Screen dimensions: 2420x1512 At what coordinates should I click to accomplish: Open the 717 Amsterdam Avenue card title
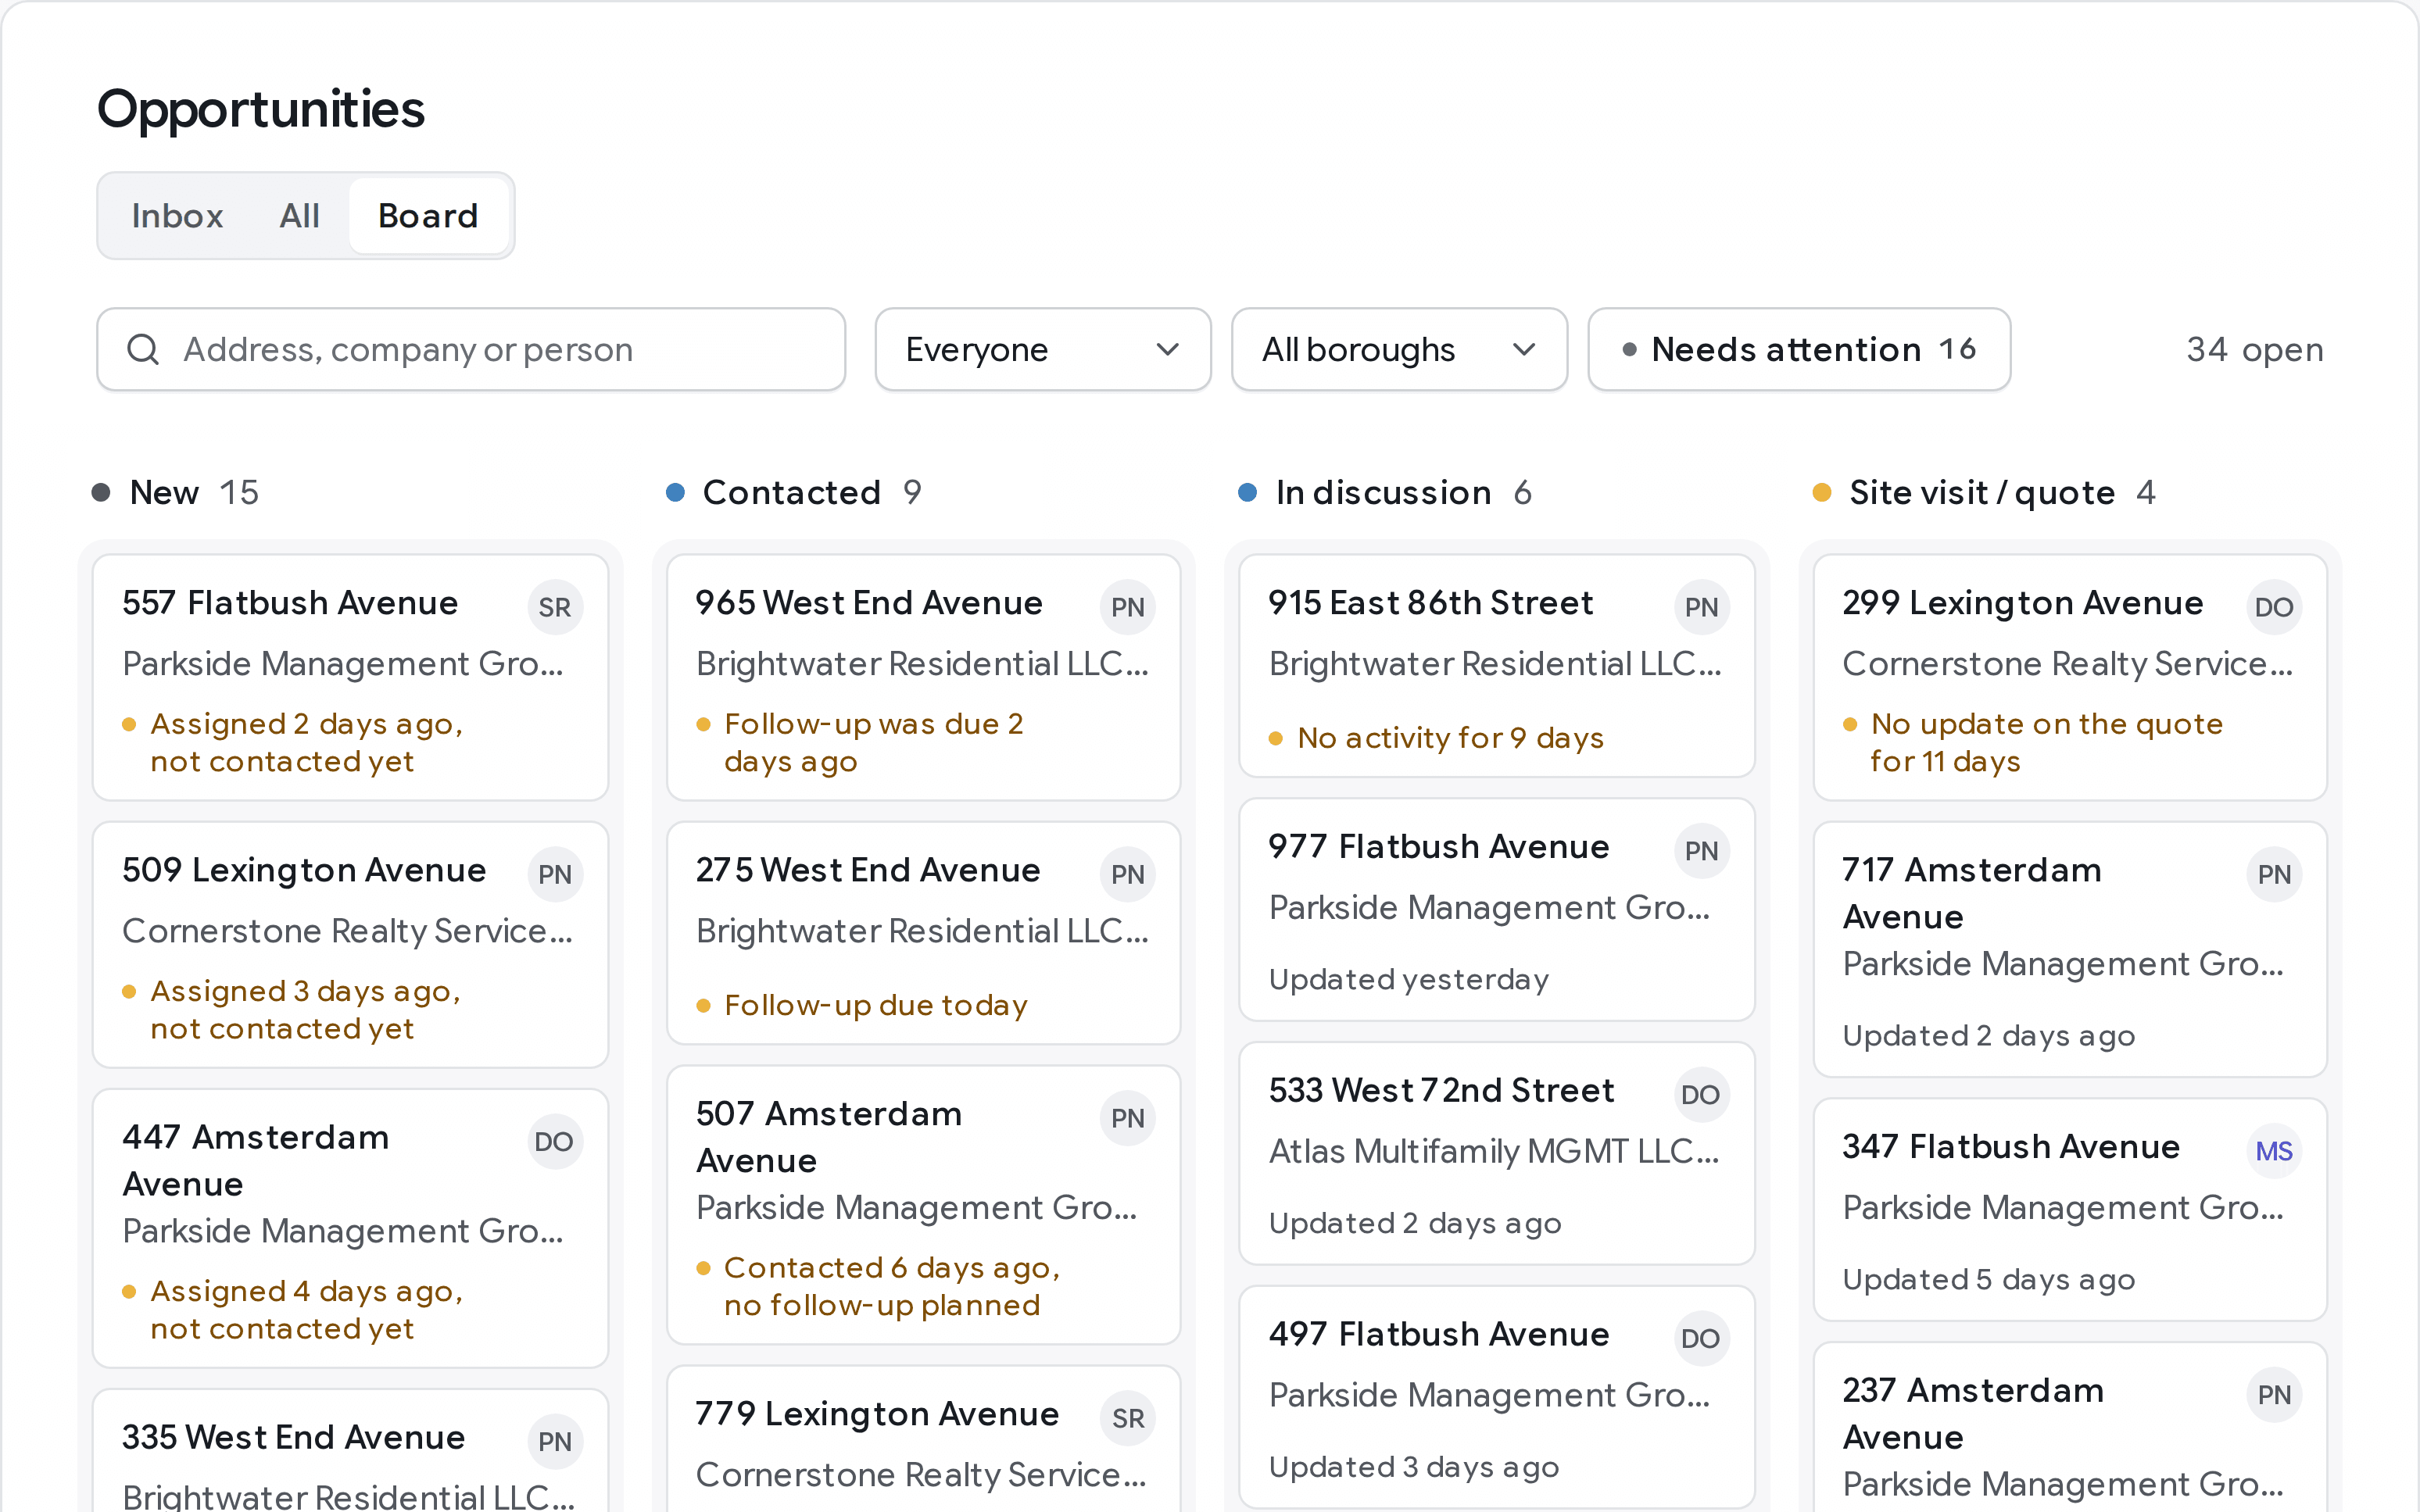tap(1972, 893)
